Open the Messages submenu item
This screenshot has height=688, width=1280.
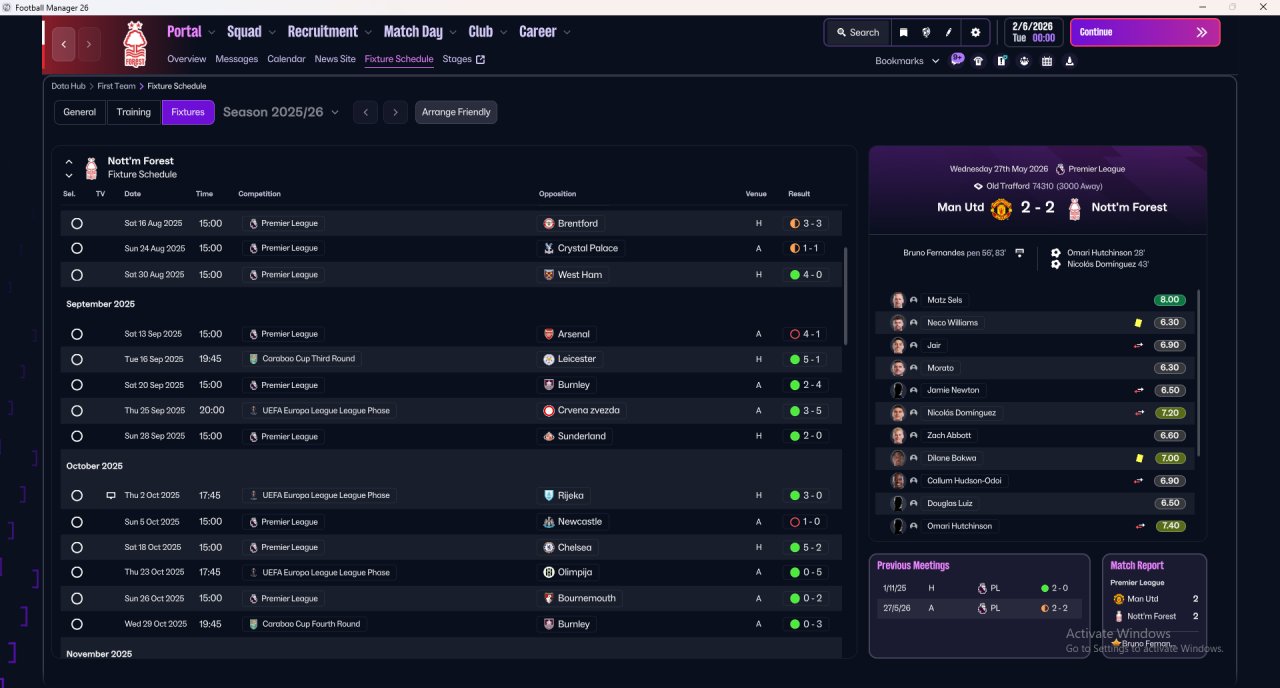coord(236,59)
